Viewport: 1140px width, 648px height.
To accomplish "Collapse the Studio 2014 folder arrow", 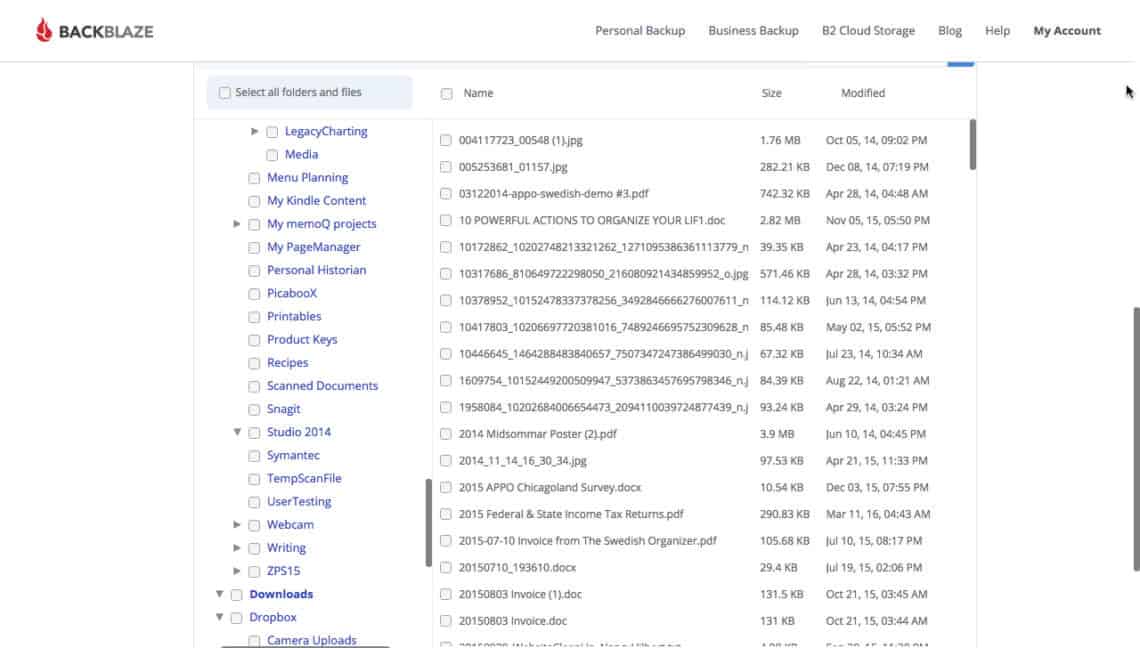I will [237, 432].
